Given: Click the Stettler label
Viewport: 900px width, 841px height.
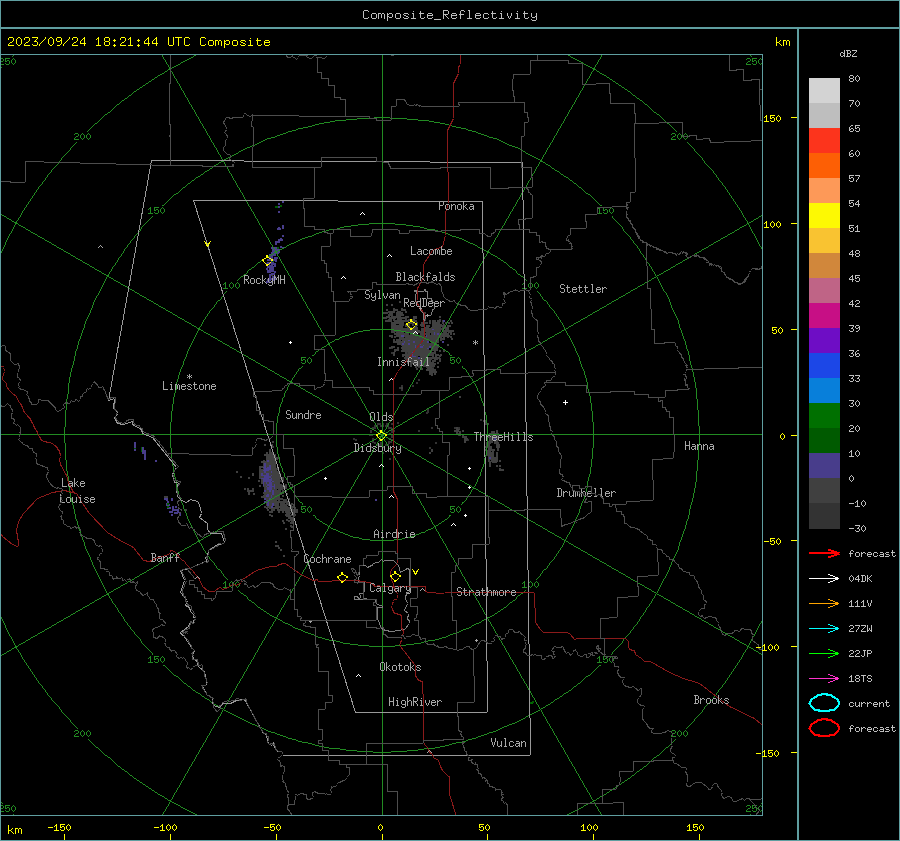Looking at the screenshot, I should pos(583,289).
